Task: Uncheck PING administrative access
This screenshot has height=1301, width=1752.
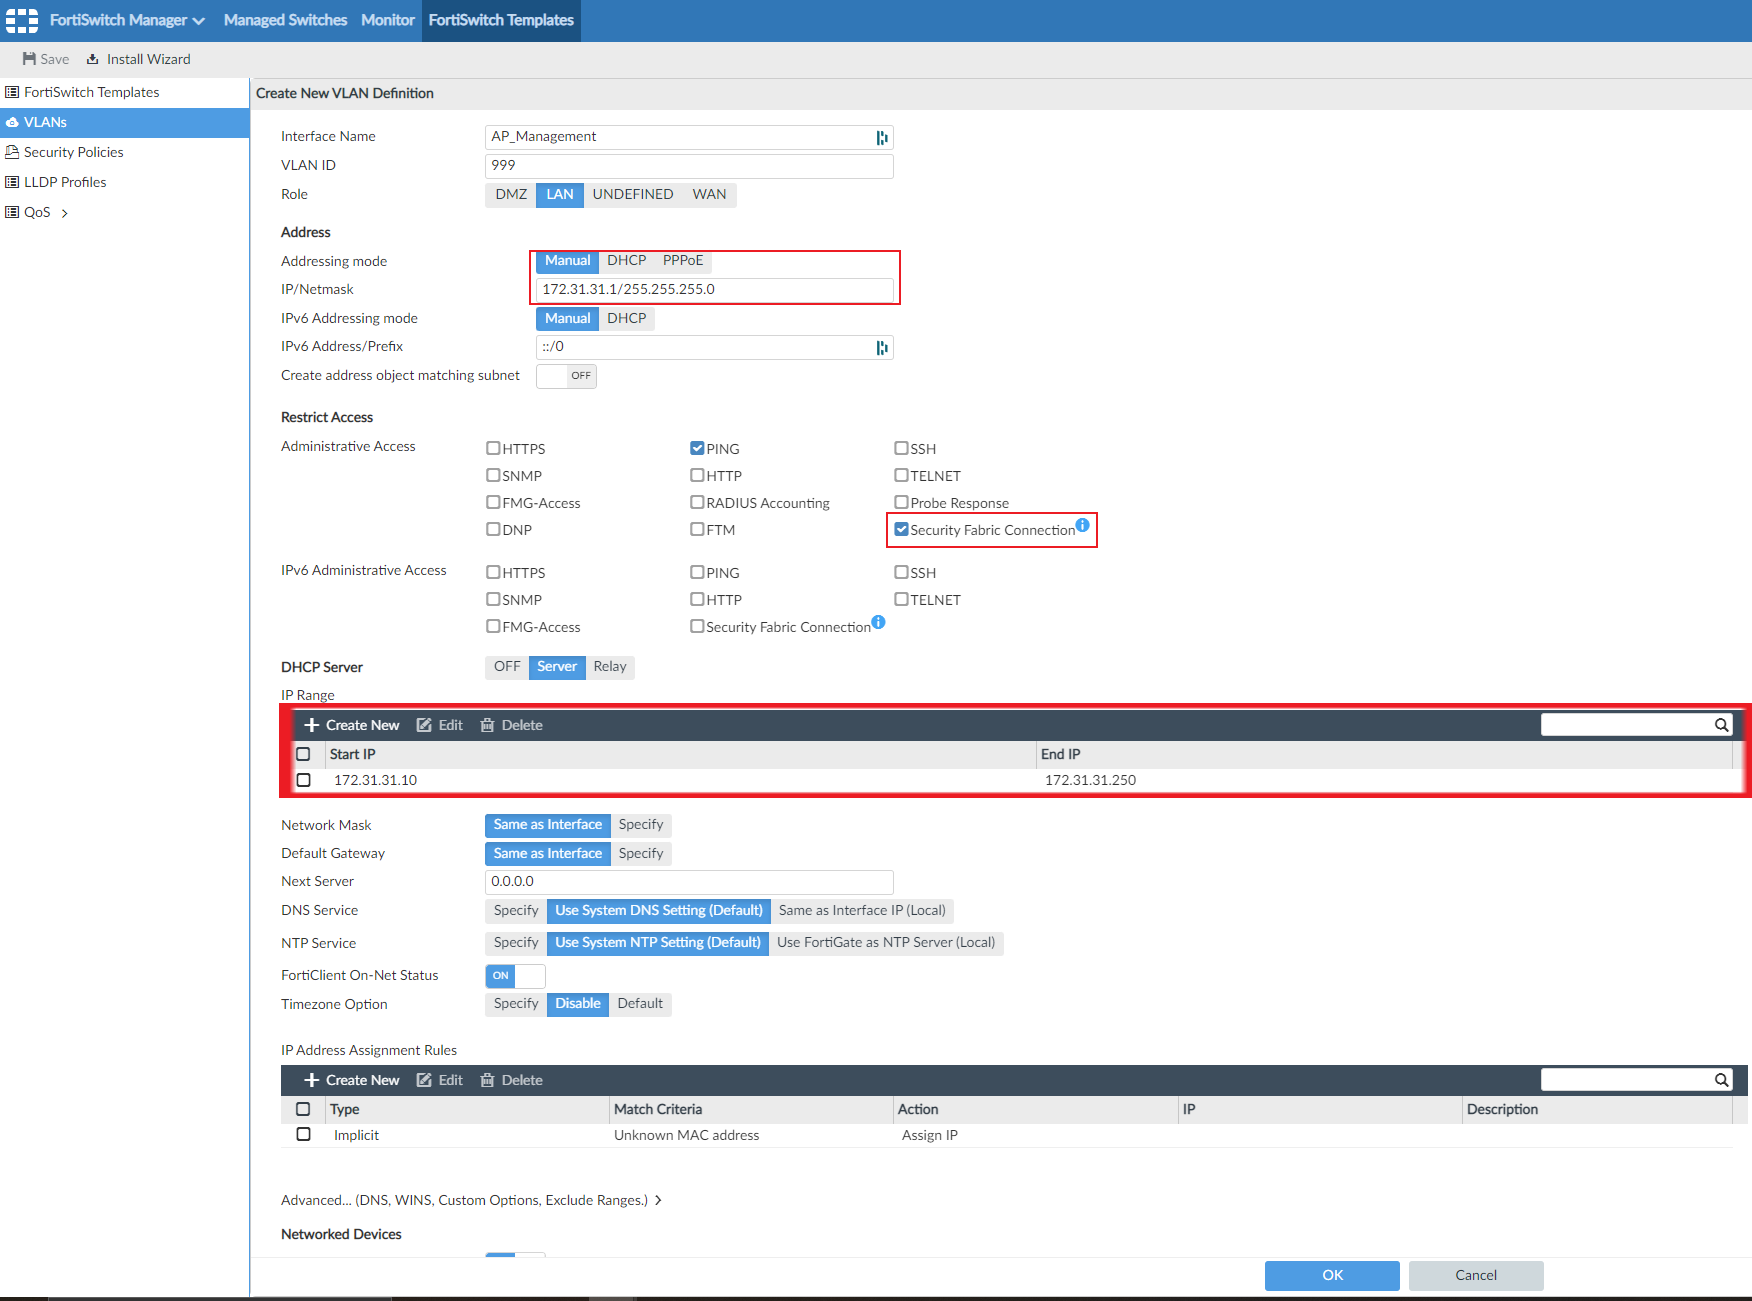Action: point(698,448)
